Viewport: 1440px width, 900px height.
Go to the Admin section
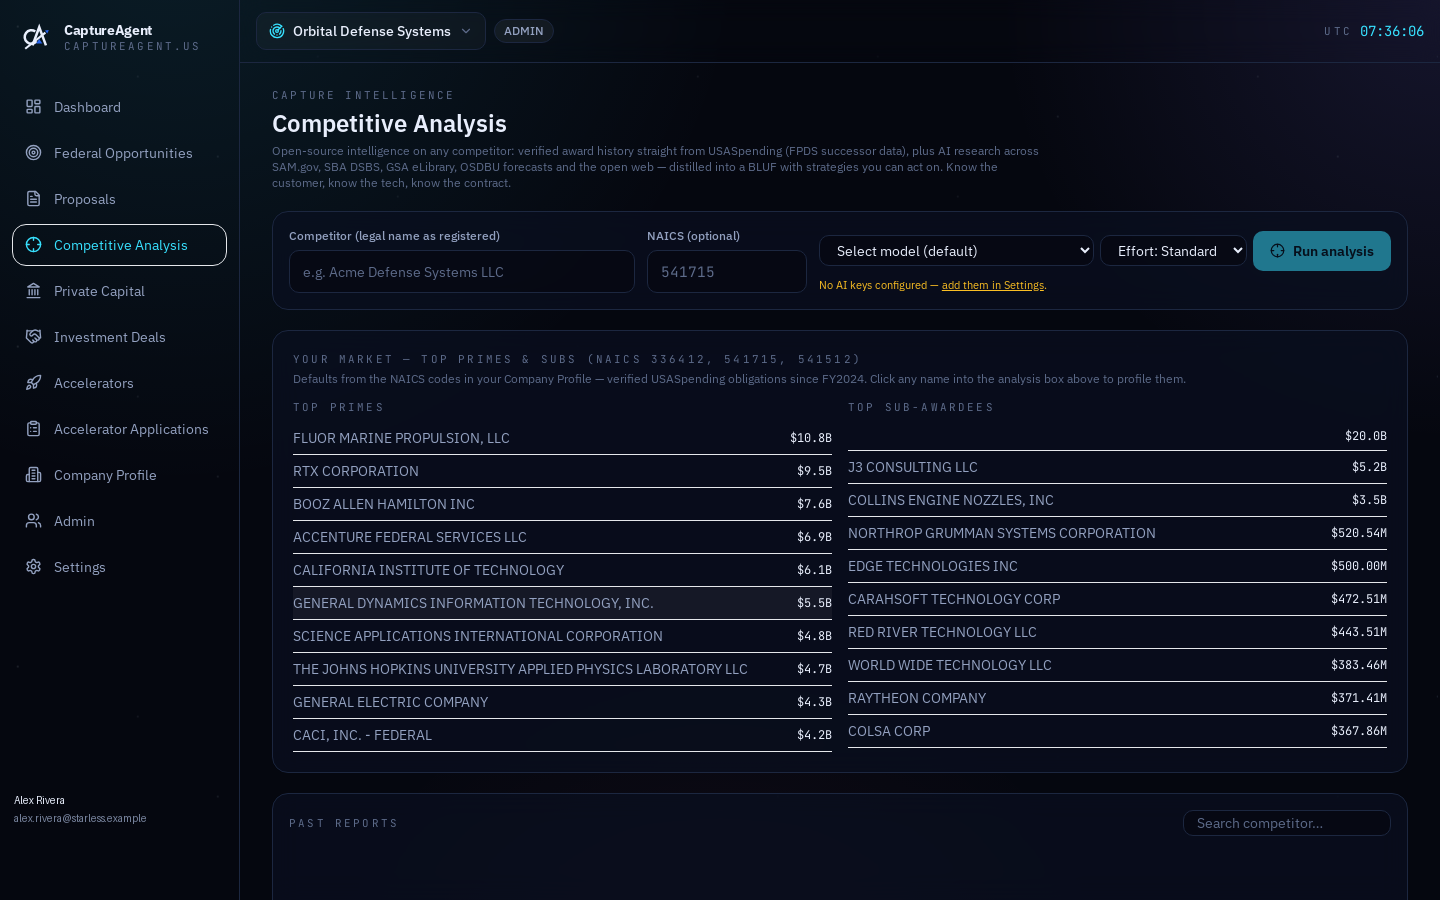pyautogui.click(x=119, y=521)
